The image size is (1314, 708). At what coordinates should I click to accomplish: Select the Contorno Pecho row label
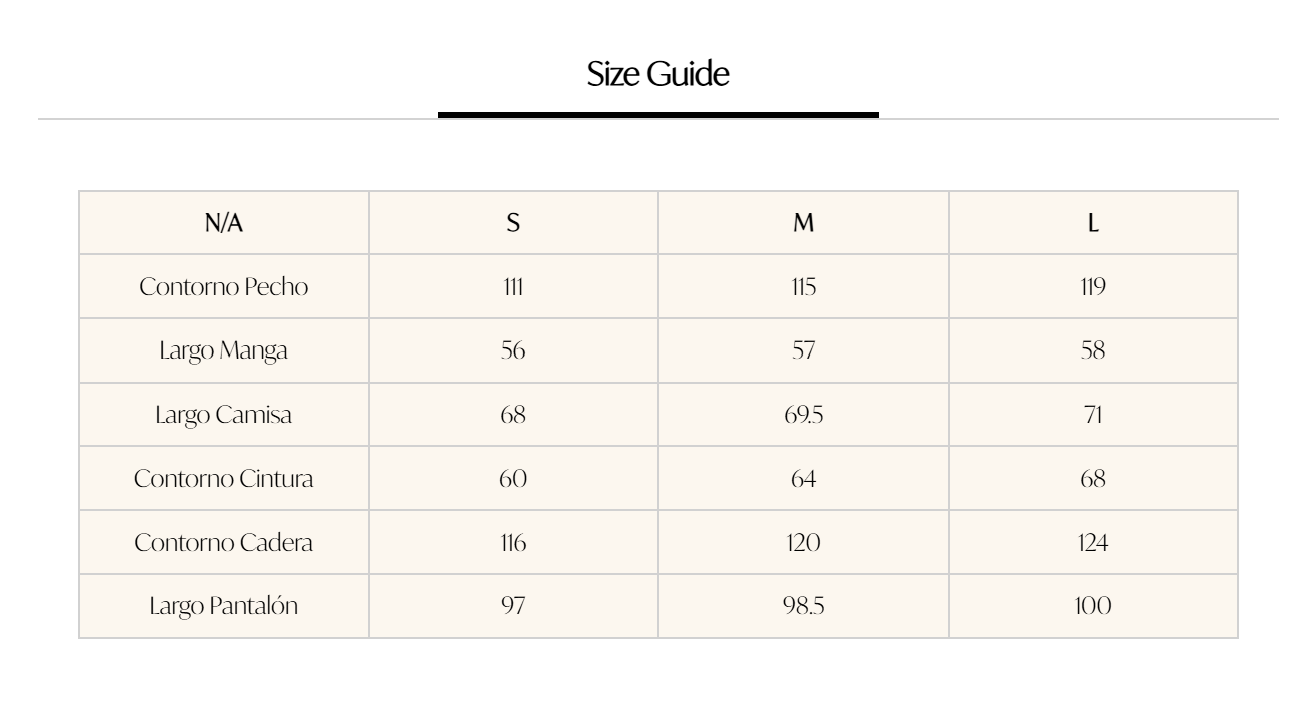click(x=223, y=287)
